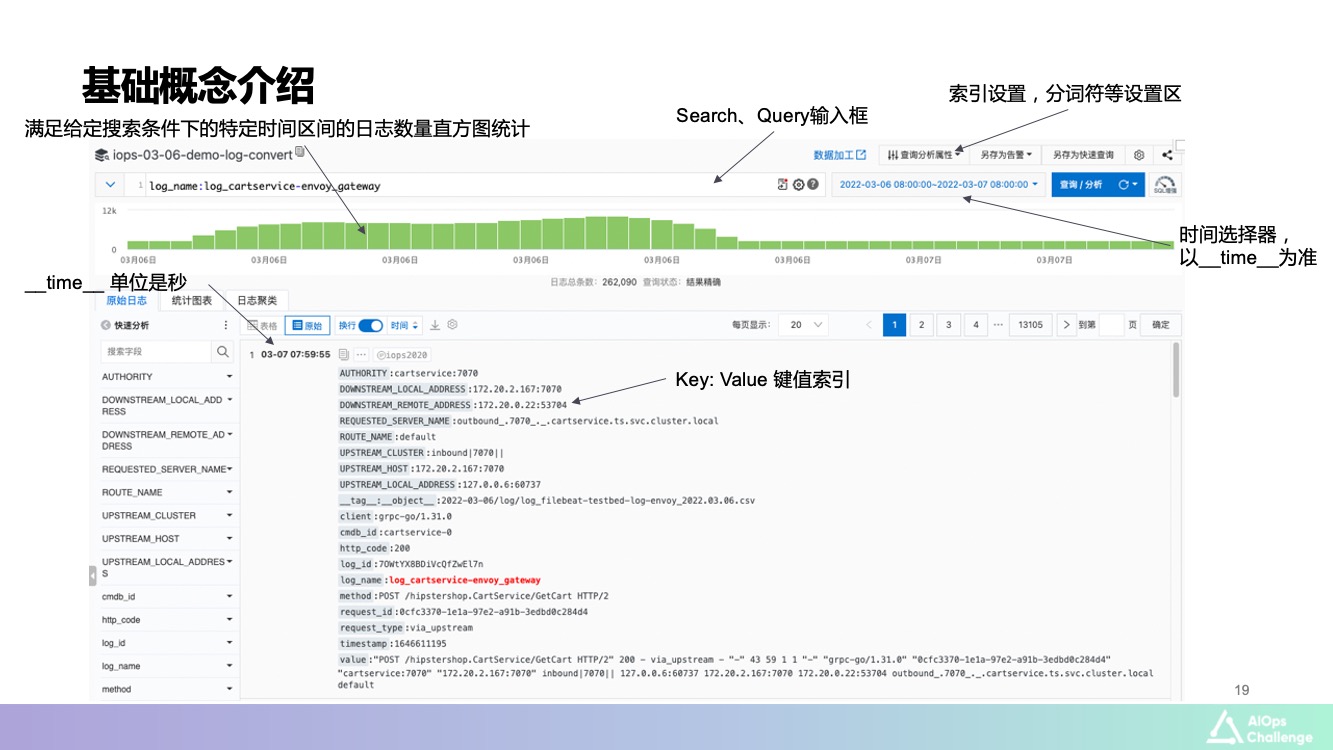Click the share icon in top toolbar
This screenshot has width=1333, height=750.
point(1167,155)
